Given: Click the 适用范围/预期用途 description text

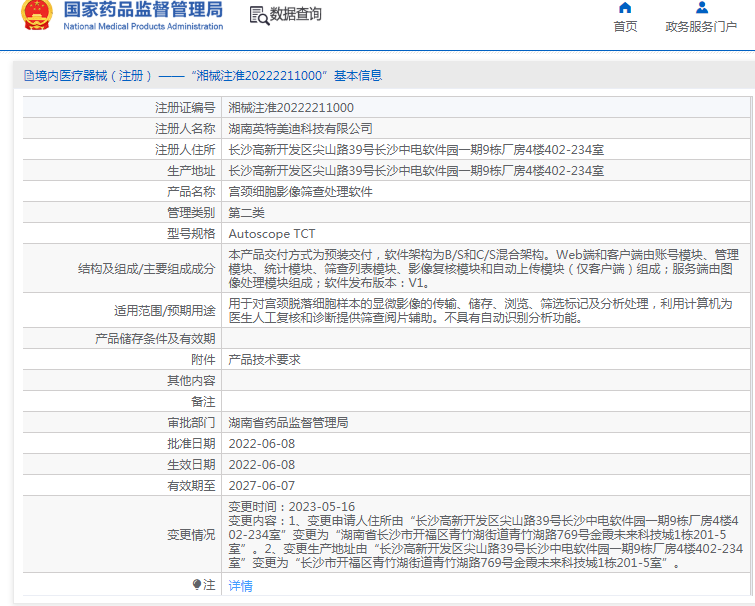Looking at the screenshot, I should (480, 310).
